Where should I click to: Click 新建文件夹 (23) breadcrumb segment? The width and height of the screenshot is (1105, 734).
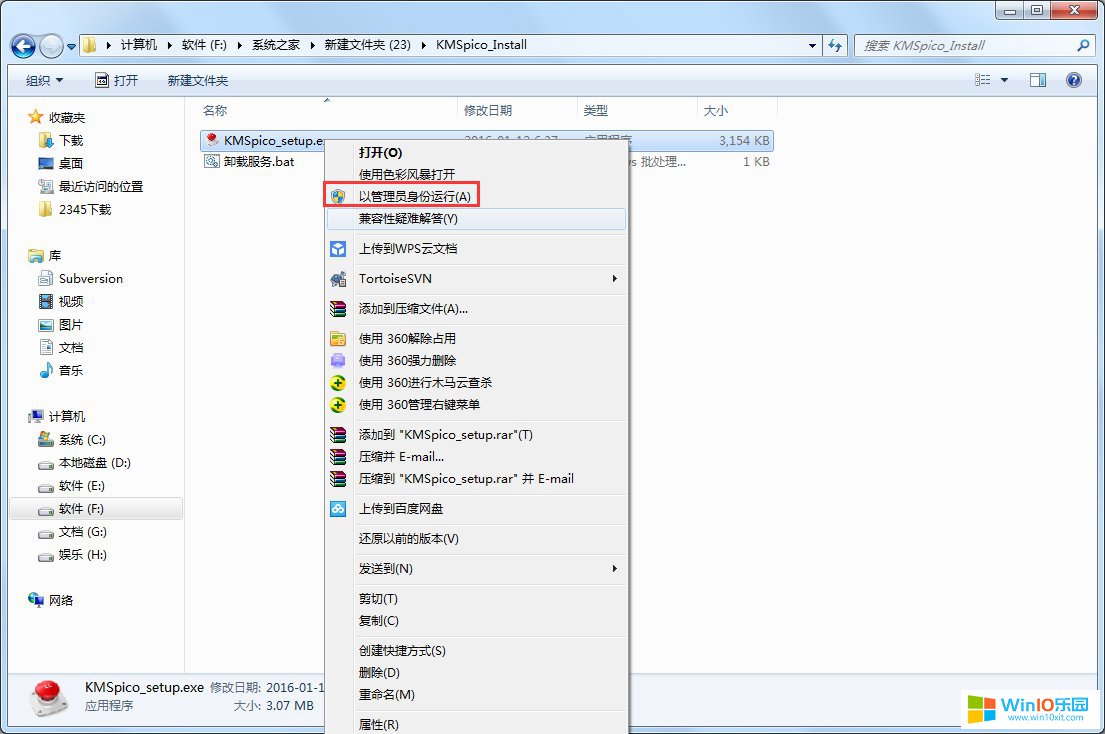pos(367,45)
